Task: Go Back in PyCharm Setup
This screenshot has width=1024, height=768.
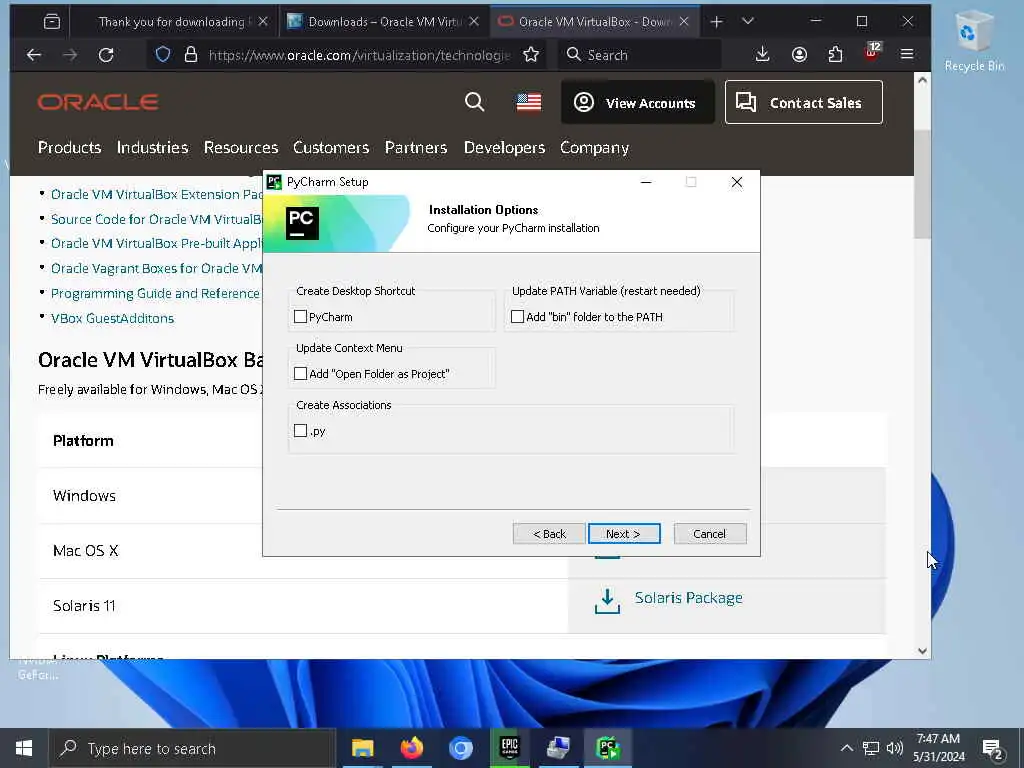Action: [x=549, y=534]
